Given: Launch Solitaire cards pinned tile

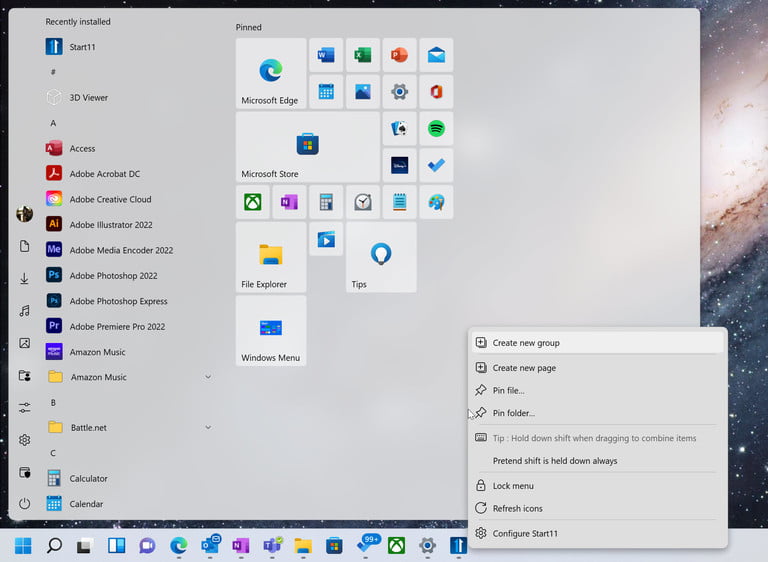Looking at the screenshot, I should 400,128.
